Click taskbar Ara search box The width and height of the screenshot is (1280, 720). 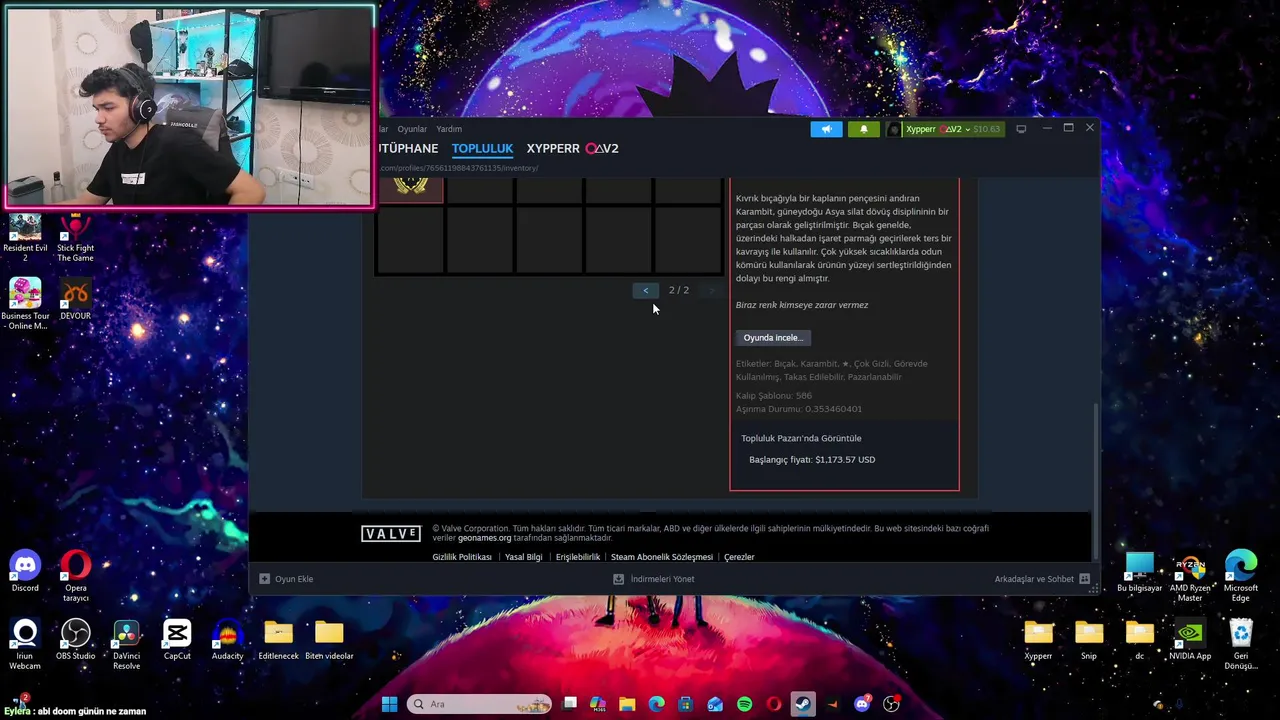click(479, 704)
